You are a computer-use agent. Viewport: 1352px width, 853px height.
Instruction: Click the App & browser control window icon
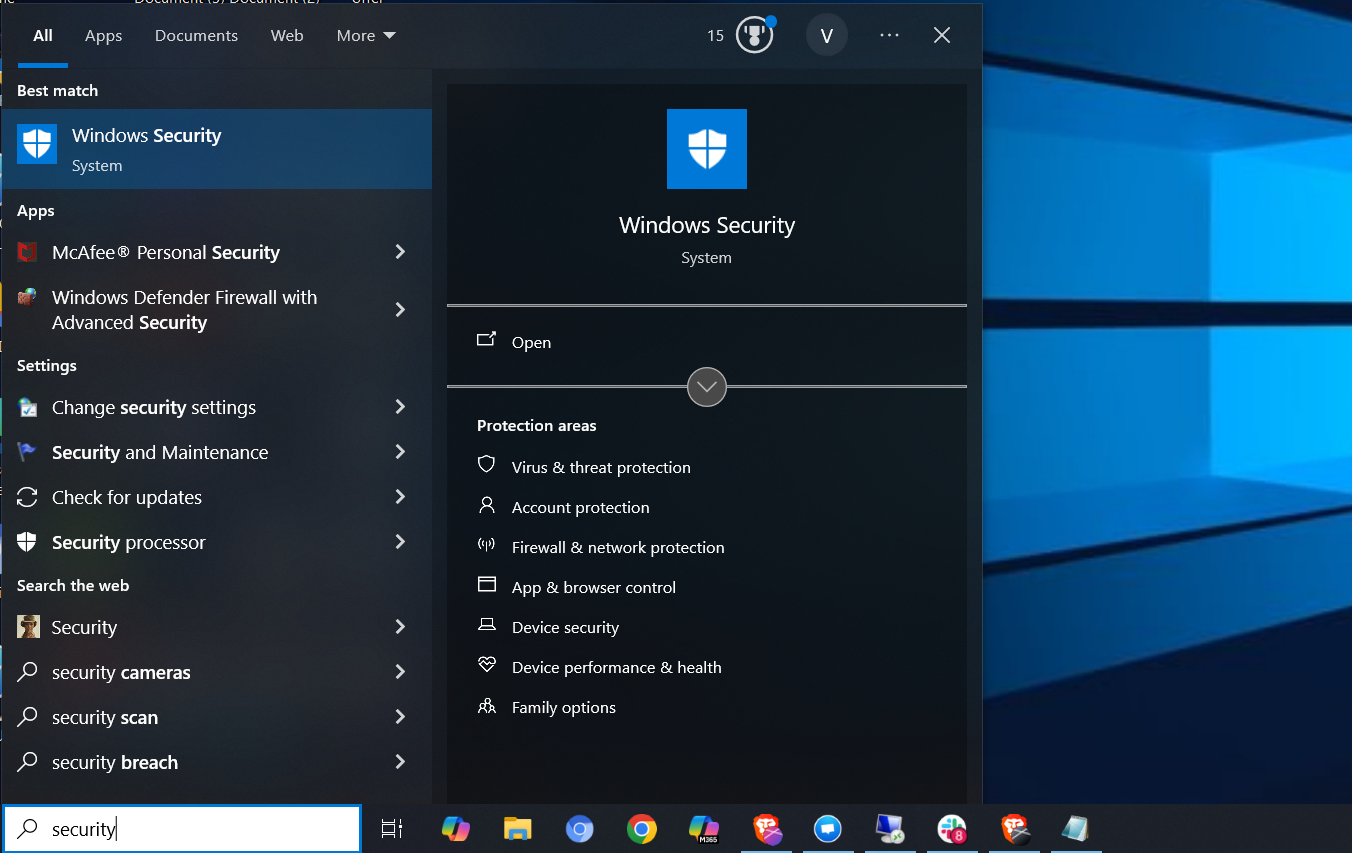pos(487,585)
